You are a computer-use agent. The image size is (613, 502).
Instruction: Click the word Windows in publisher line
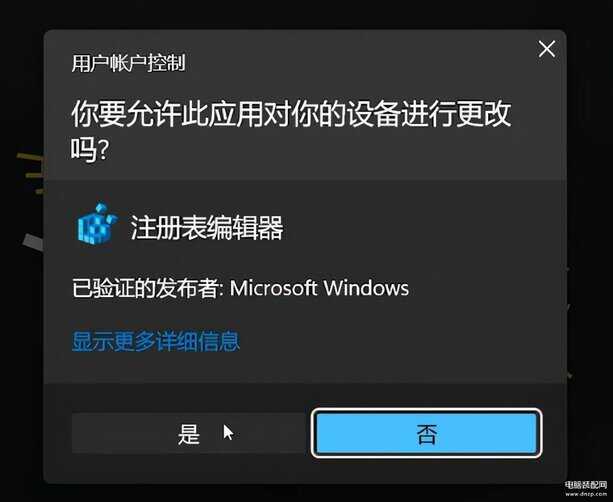[x=366, y=288]
